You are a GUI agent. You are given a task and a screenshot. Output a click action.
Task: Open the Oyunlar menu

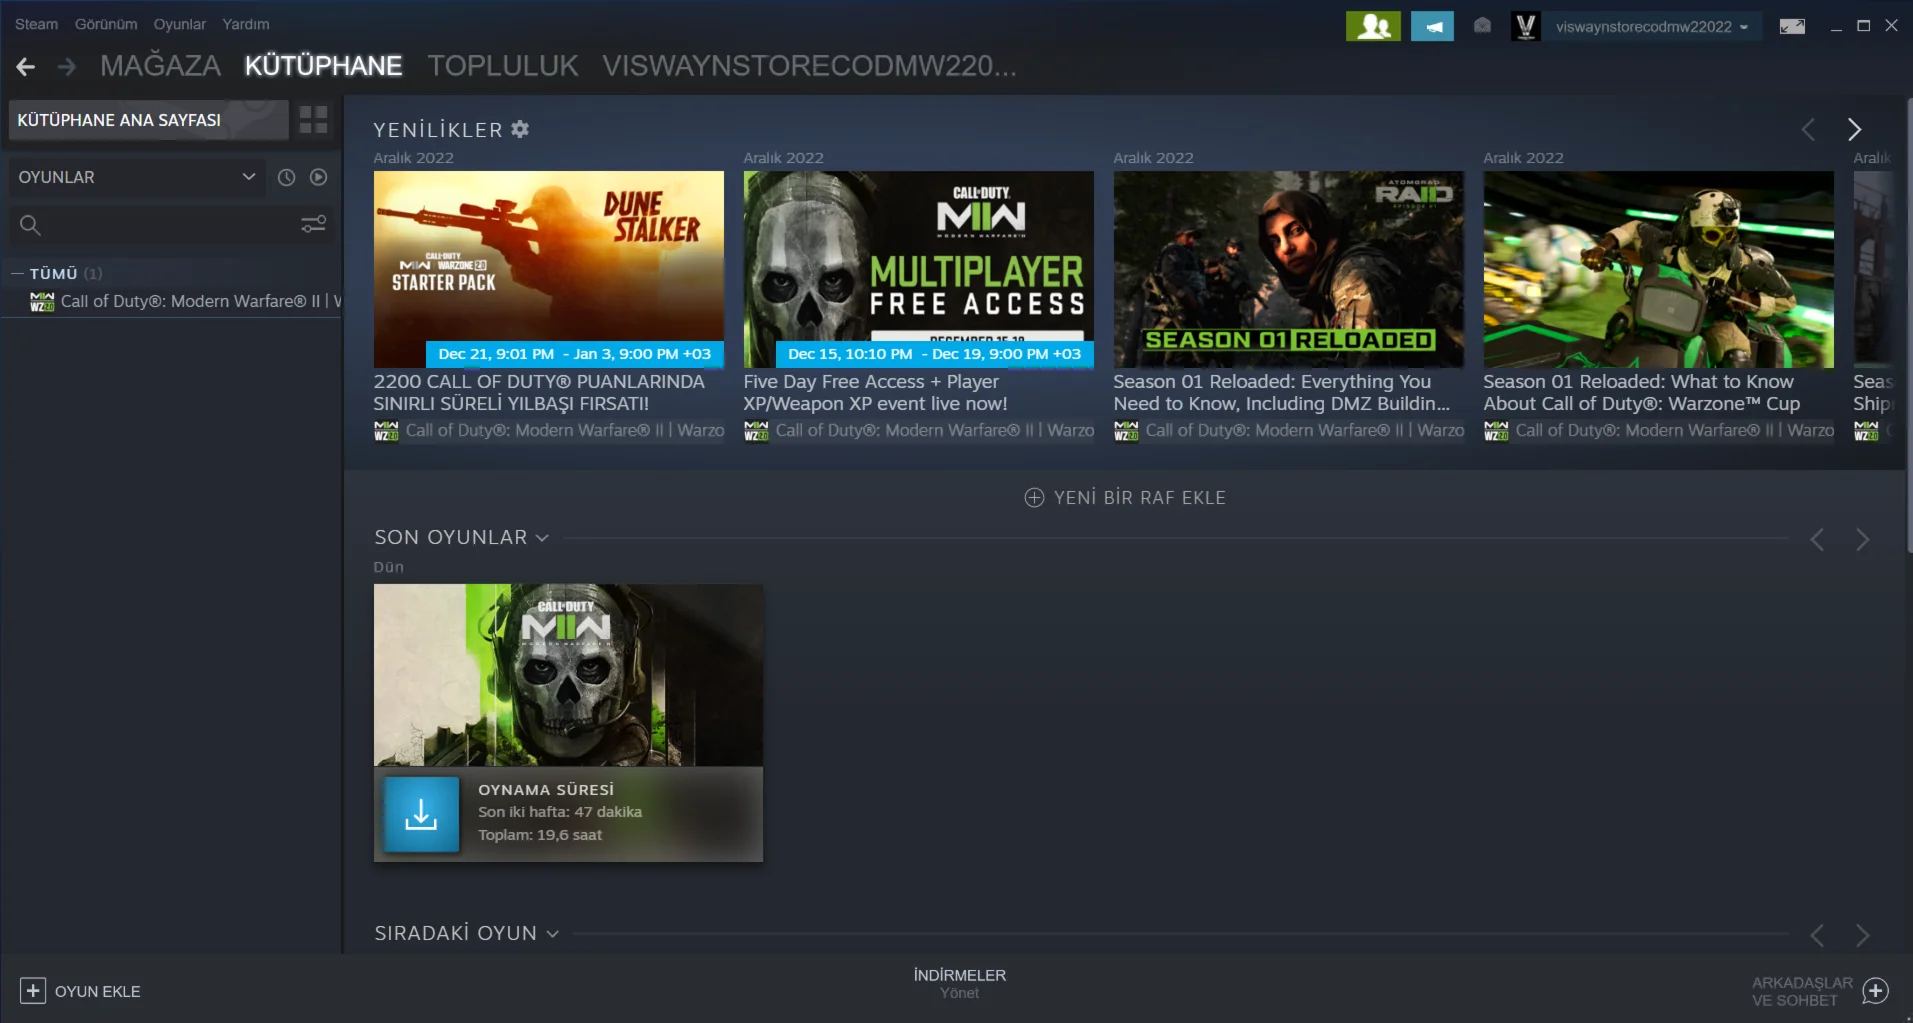180,24
